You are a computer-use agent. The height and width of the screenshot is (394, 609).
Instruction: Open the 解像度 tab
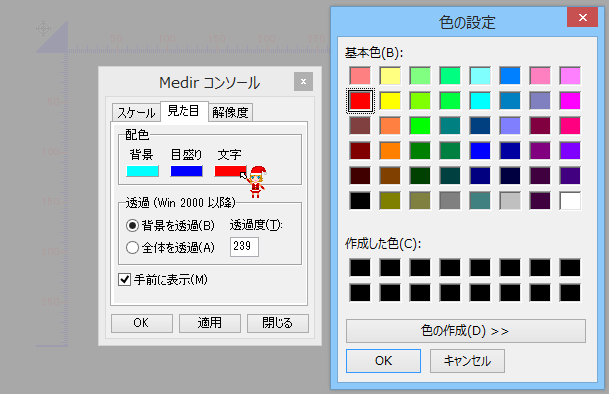pos(230,113)
